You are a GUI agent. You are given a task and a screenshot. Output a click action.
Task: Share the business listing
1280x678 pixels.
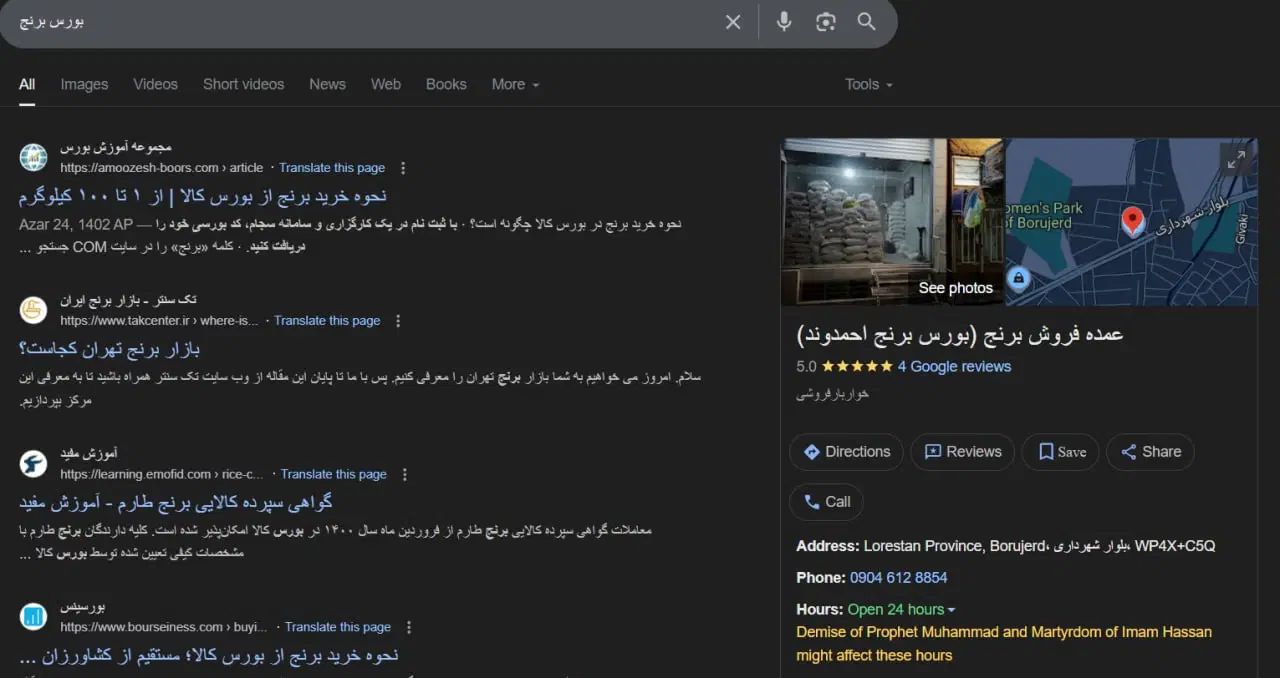(x=1150, y=452)
